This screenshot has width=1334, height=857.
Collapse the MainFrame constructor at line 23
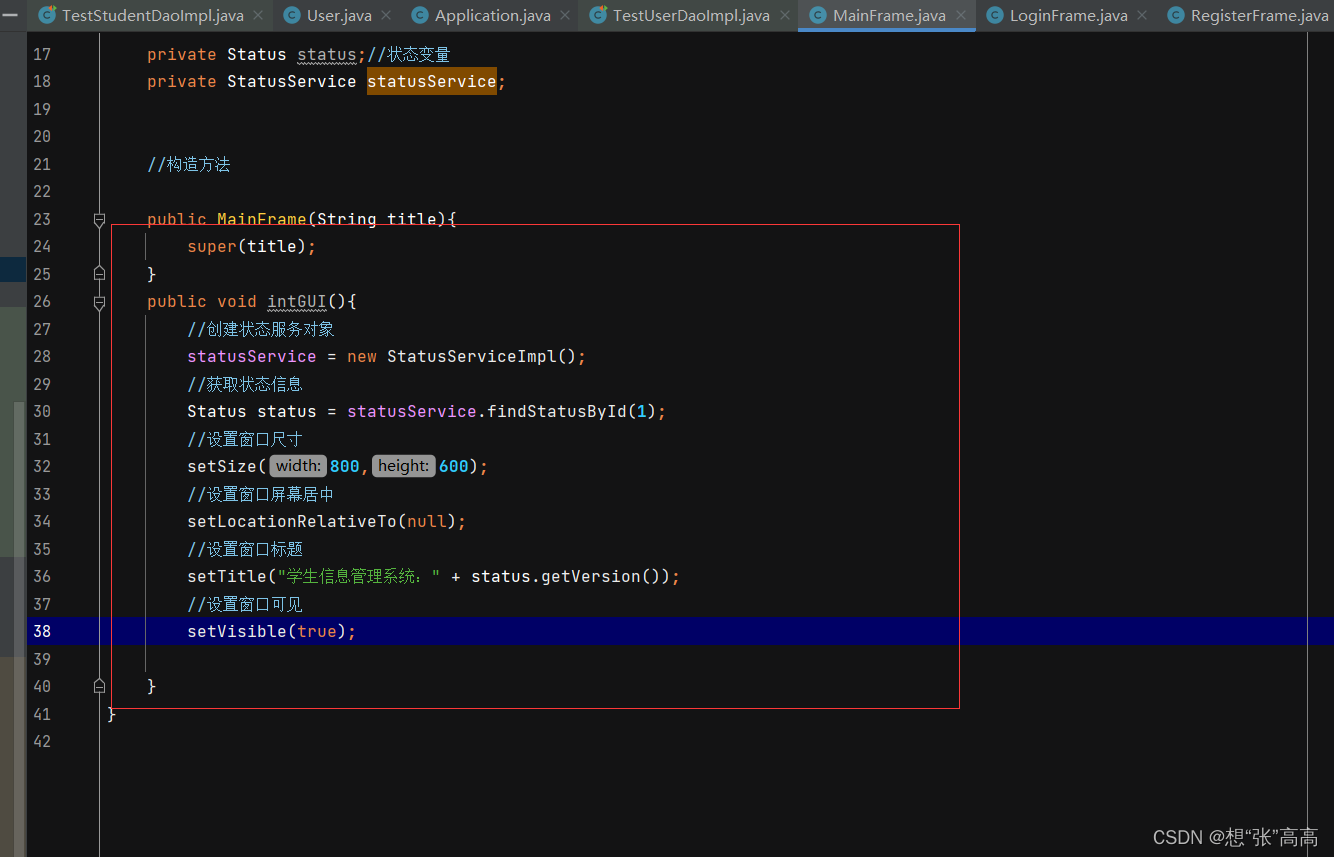(99, 219)
